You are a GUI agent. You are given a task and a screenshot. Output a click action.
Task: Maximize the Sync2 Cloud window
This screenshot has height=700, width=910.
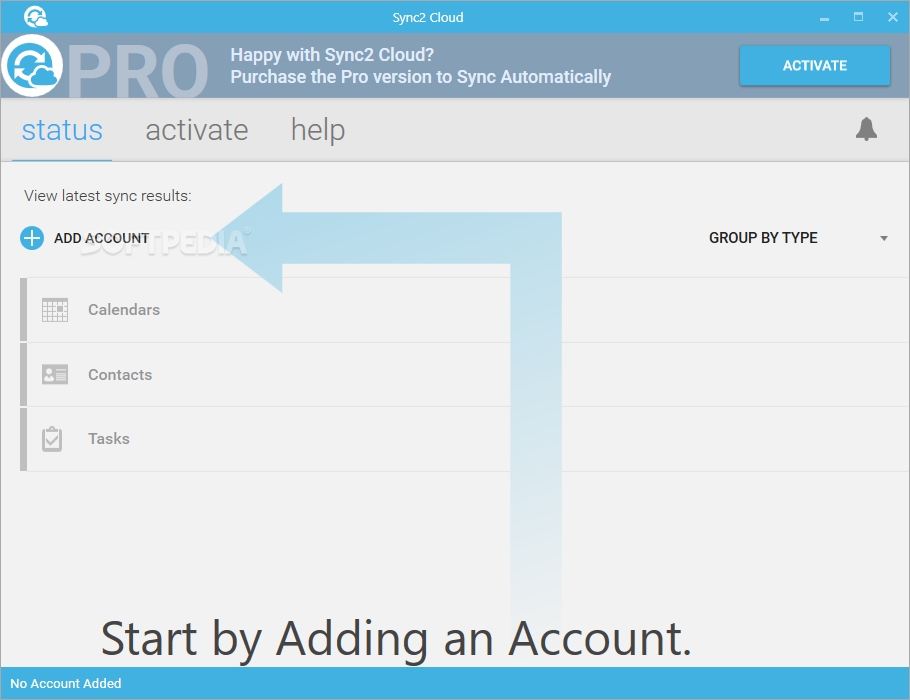pos(858,17)
